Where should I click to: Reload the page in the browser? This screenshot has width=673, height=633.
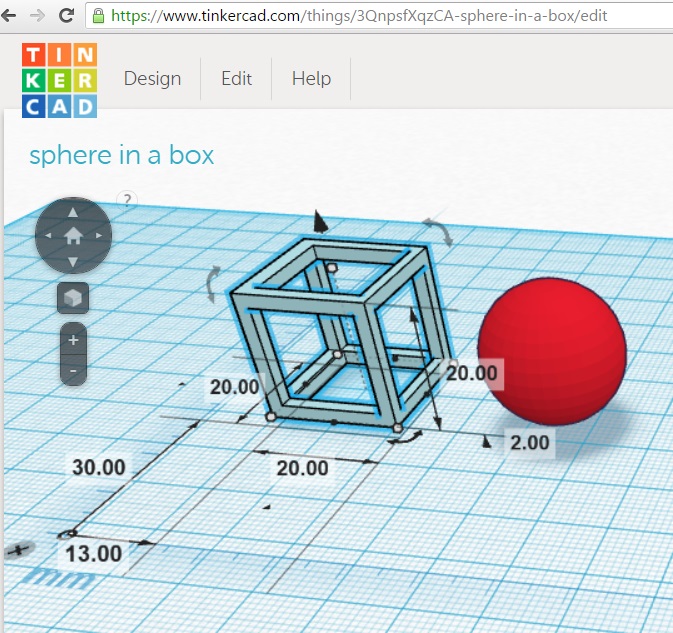click(67, 16)
